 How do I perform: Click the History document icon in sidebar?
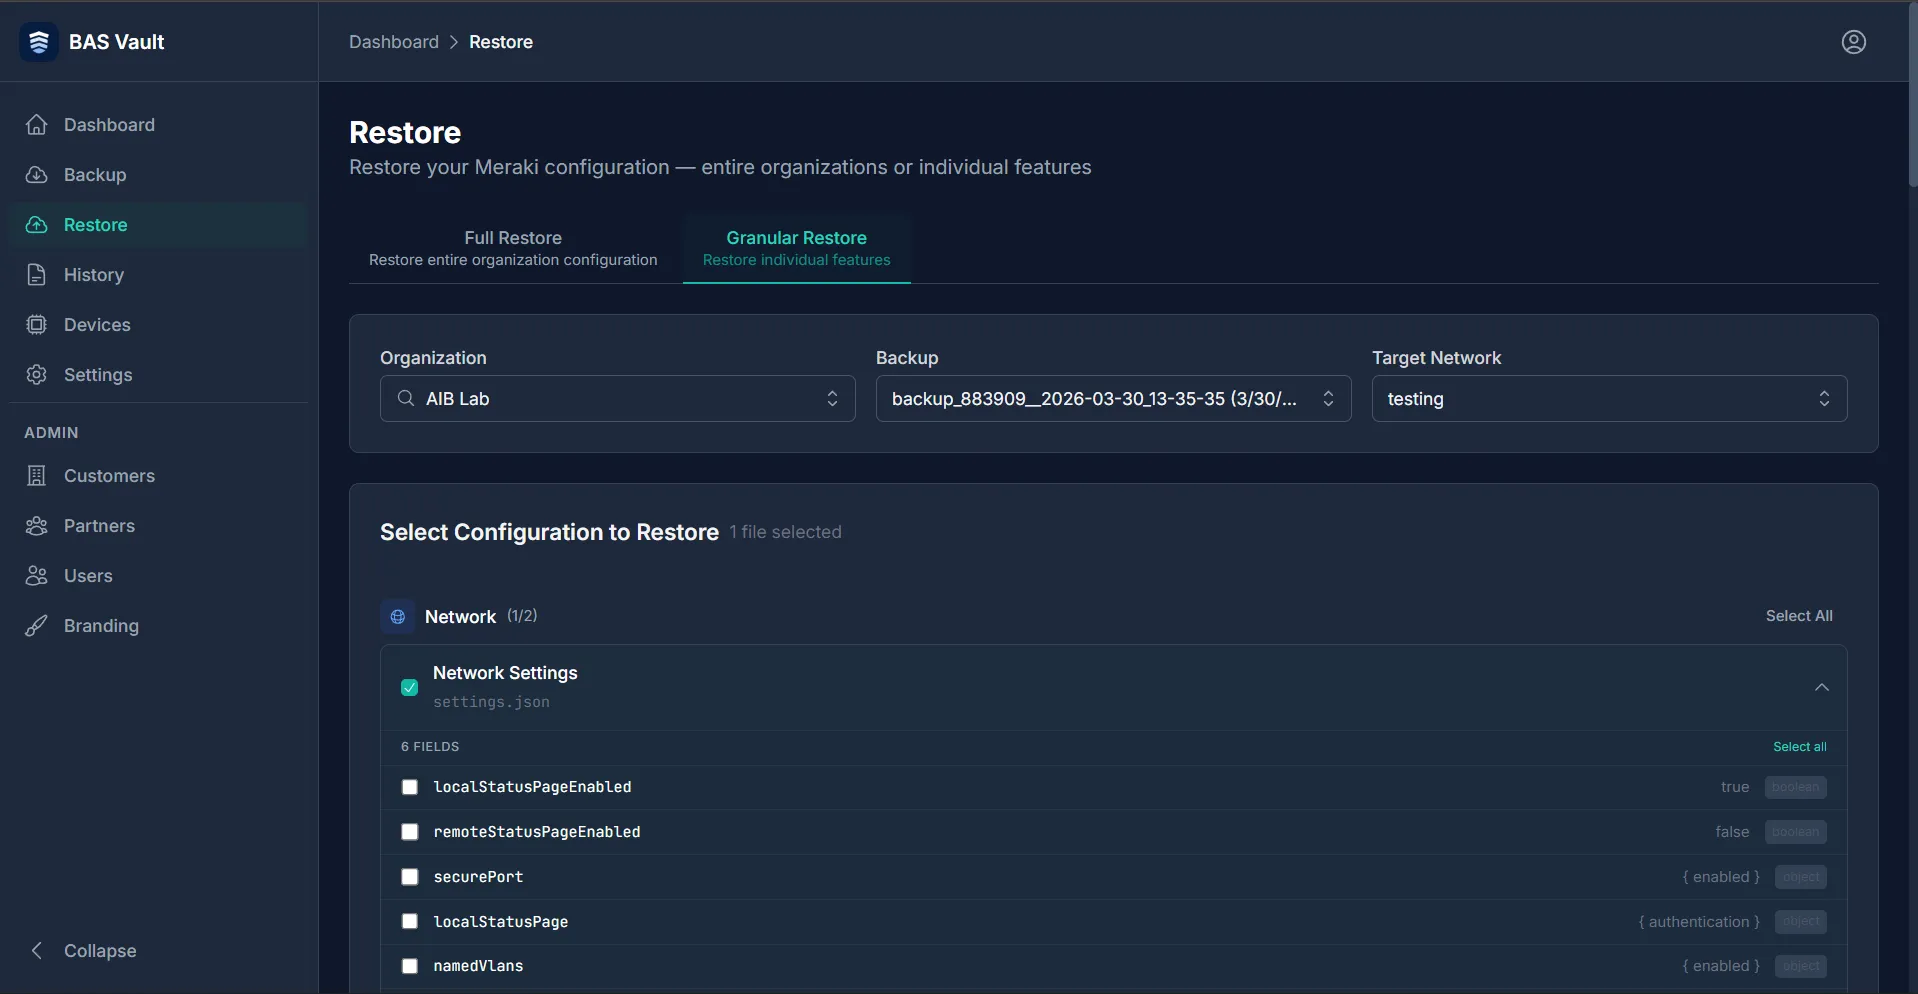point(37,275)
